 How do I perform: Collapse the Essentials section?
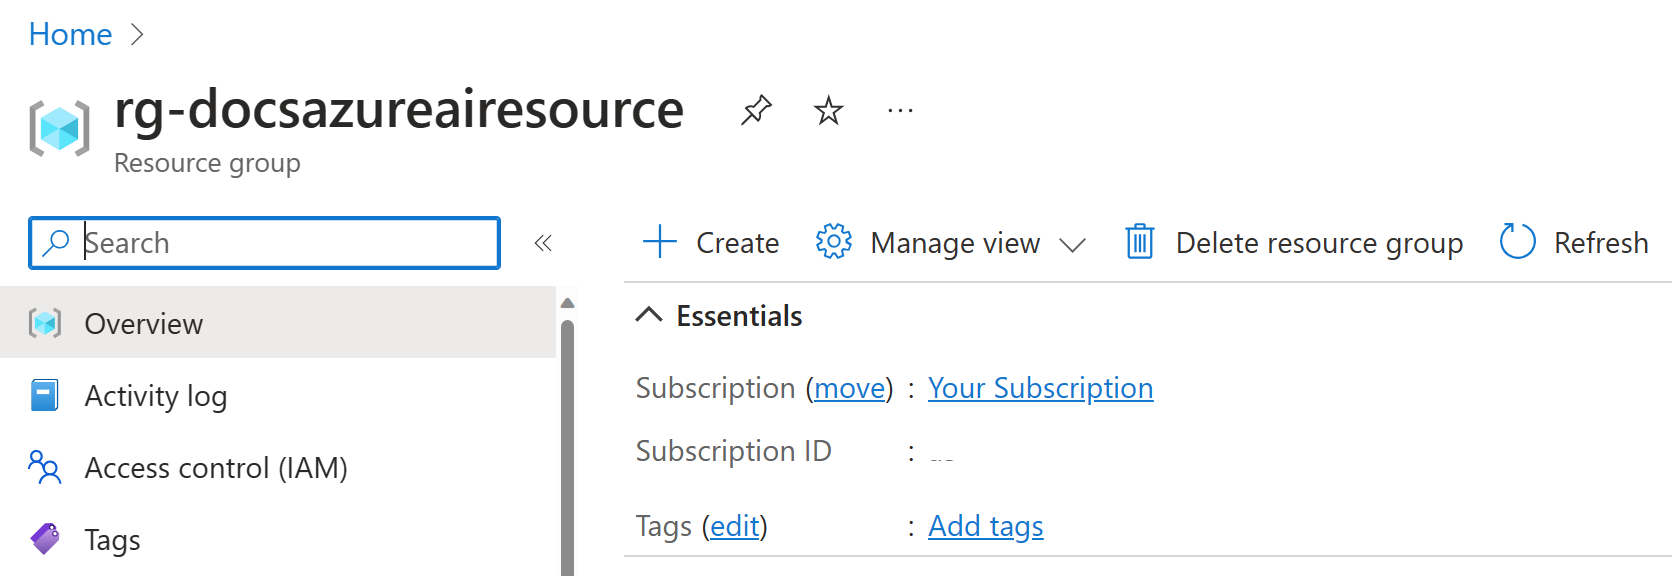coord(649,315)
